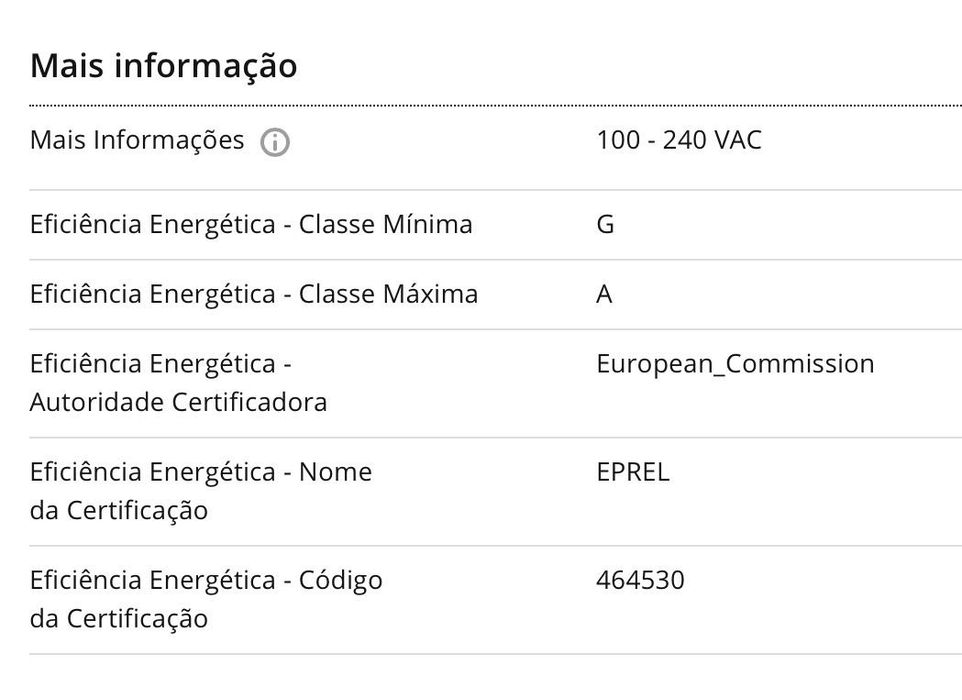This screenshot has width=962, height=700.
Task: Click the word 'Máxima' in the class row
Action: (431, 294)
